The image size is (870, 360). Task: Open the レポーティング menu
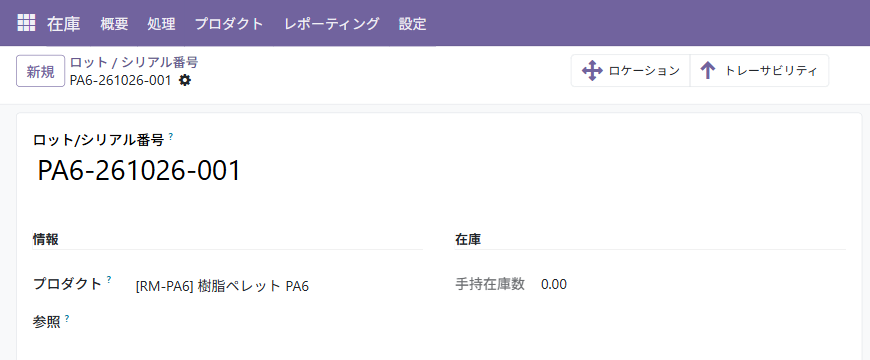[331, 24]
